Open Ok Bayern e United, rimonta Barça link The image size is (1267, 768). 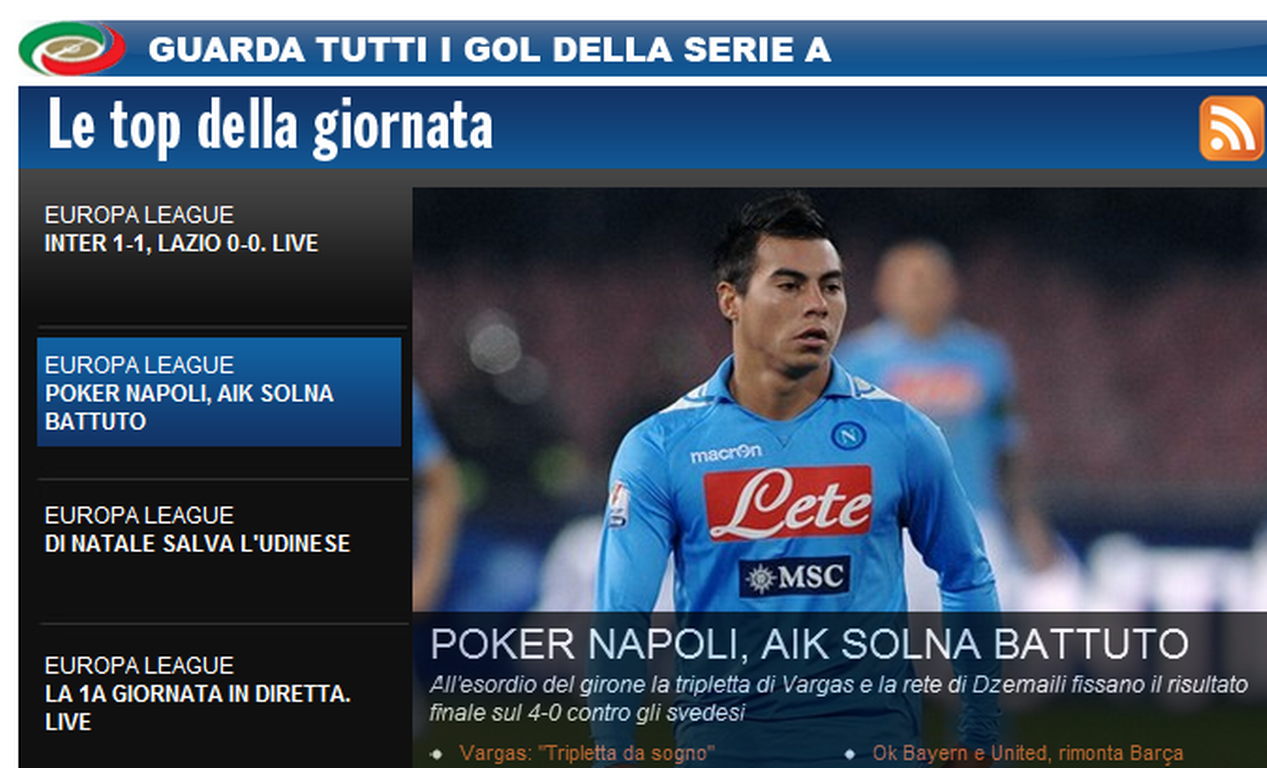(x=1027, y=754)
